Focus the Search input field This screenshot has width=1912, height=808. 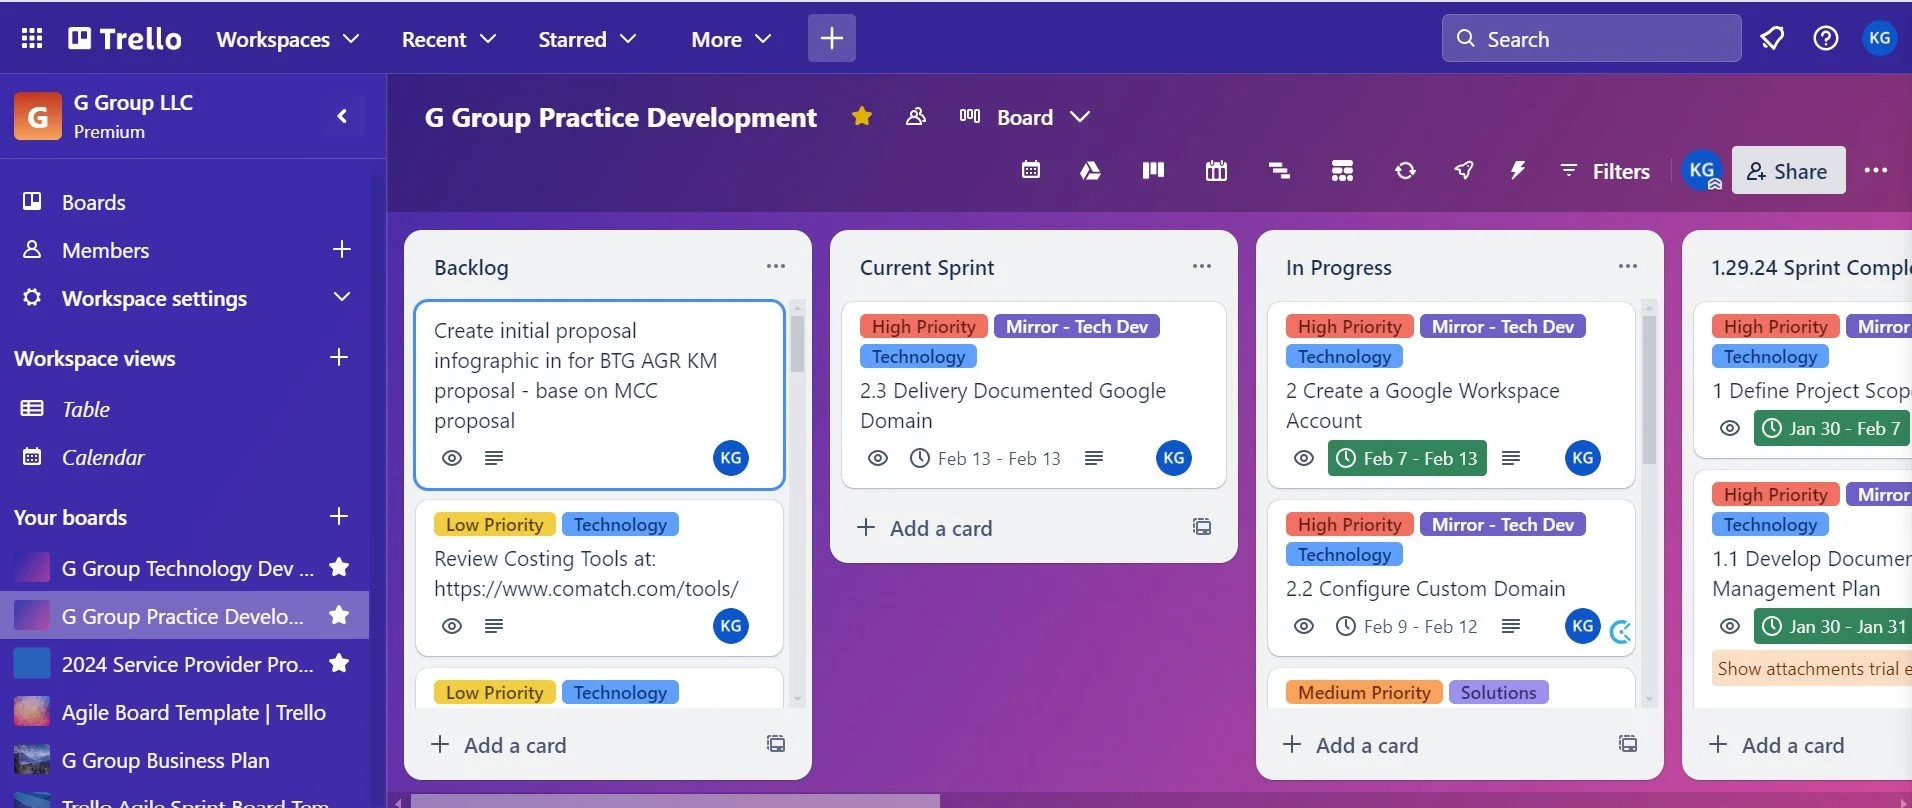point(1591,38)
